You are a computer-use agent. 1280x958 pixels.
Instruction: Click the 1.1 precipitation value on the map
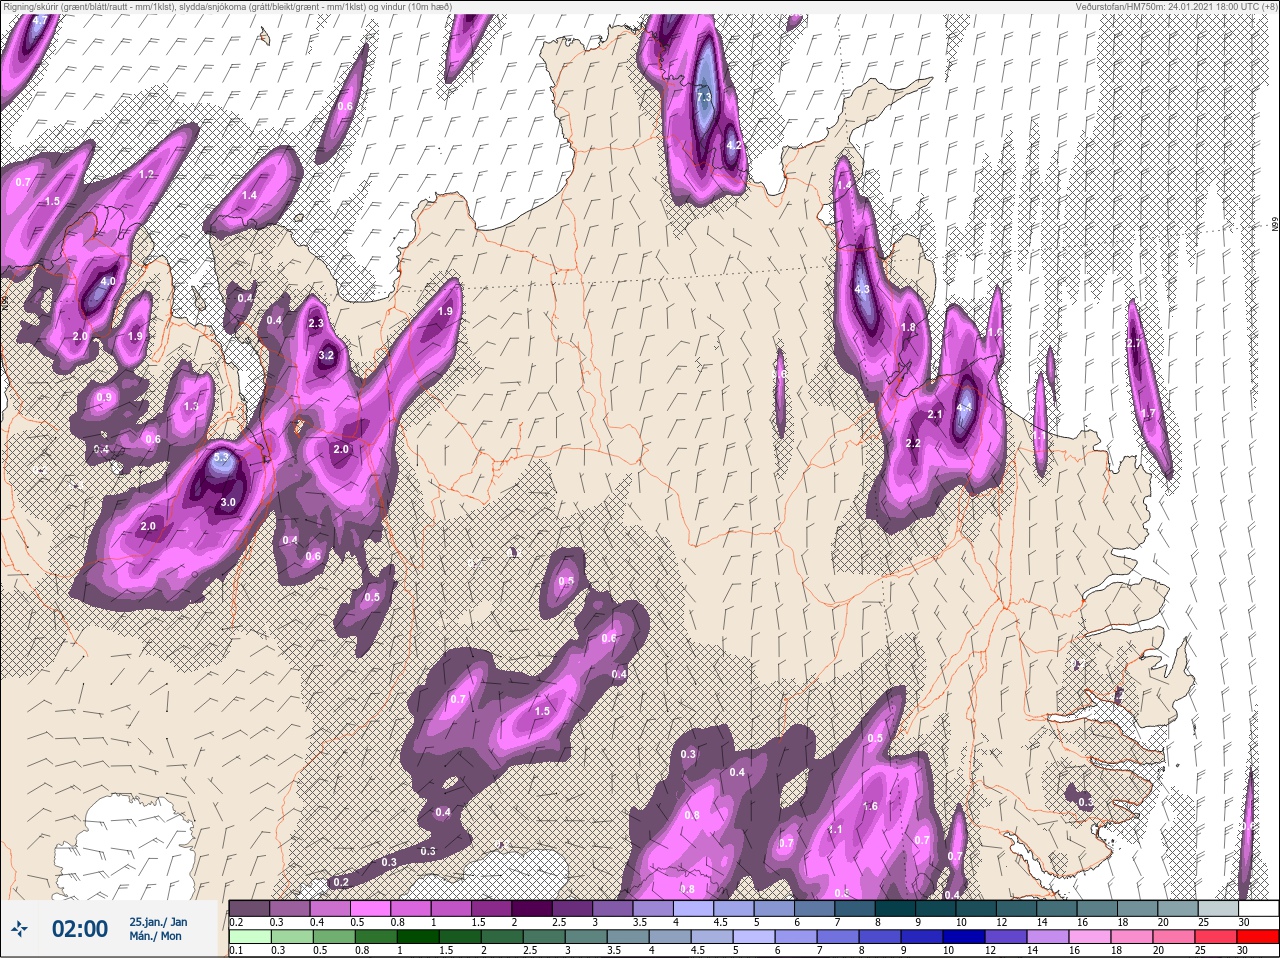[x=835, y=829]
